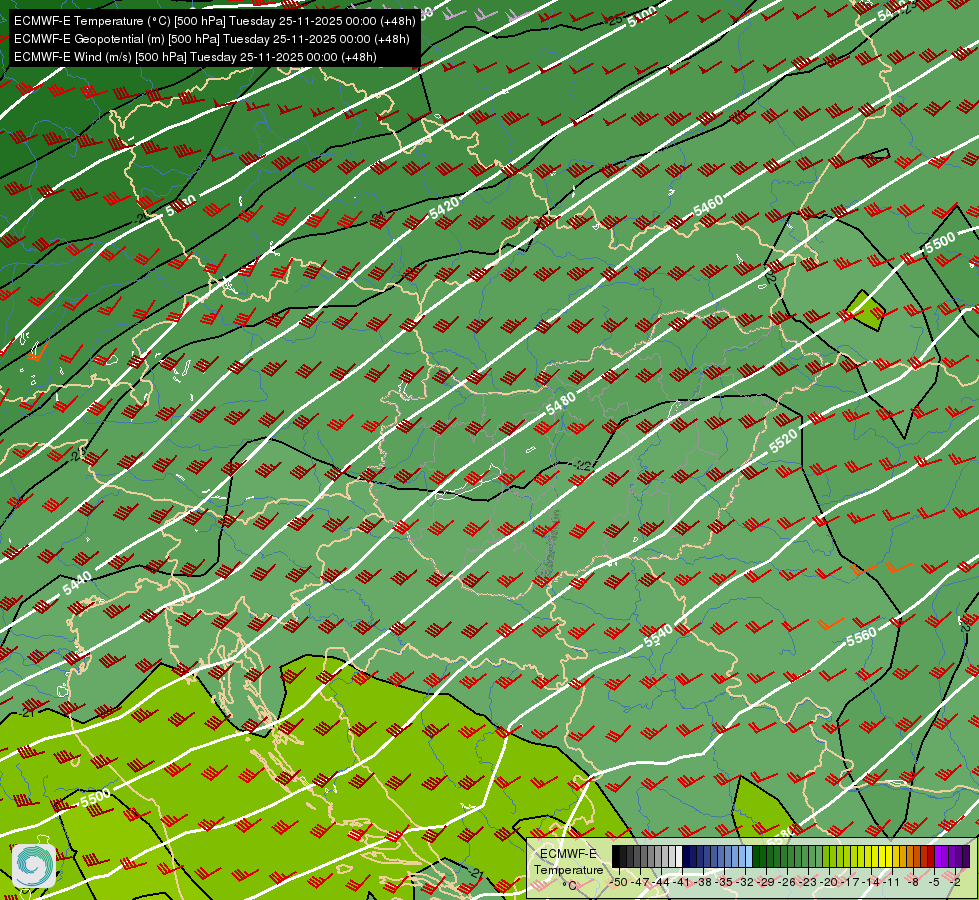This screenshot has height=900, width=979.
Task: Click the 5560 geopotential contour label
Action: (x=862, y=636)
